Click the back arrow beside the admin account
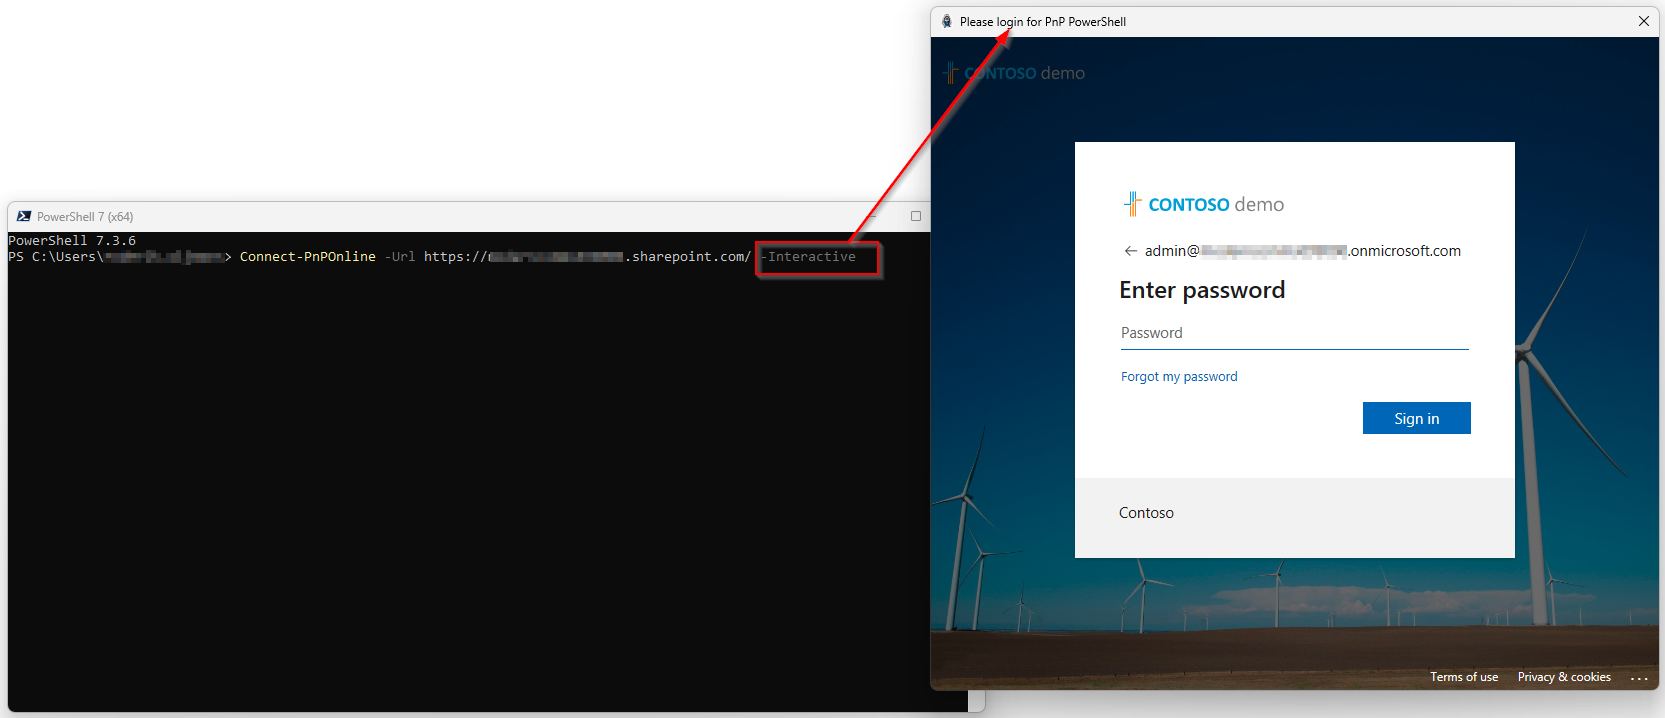 (x=1130, y=251)
